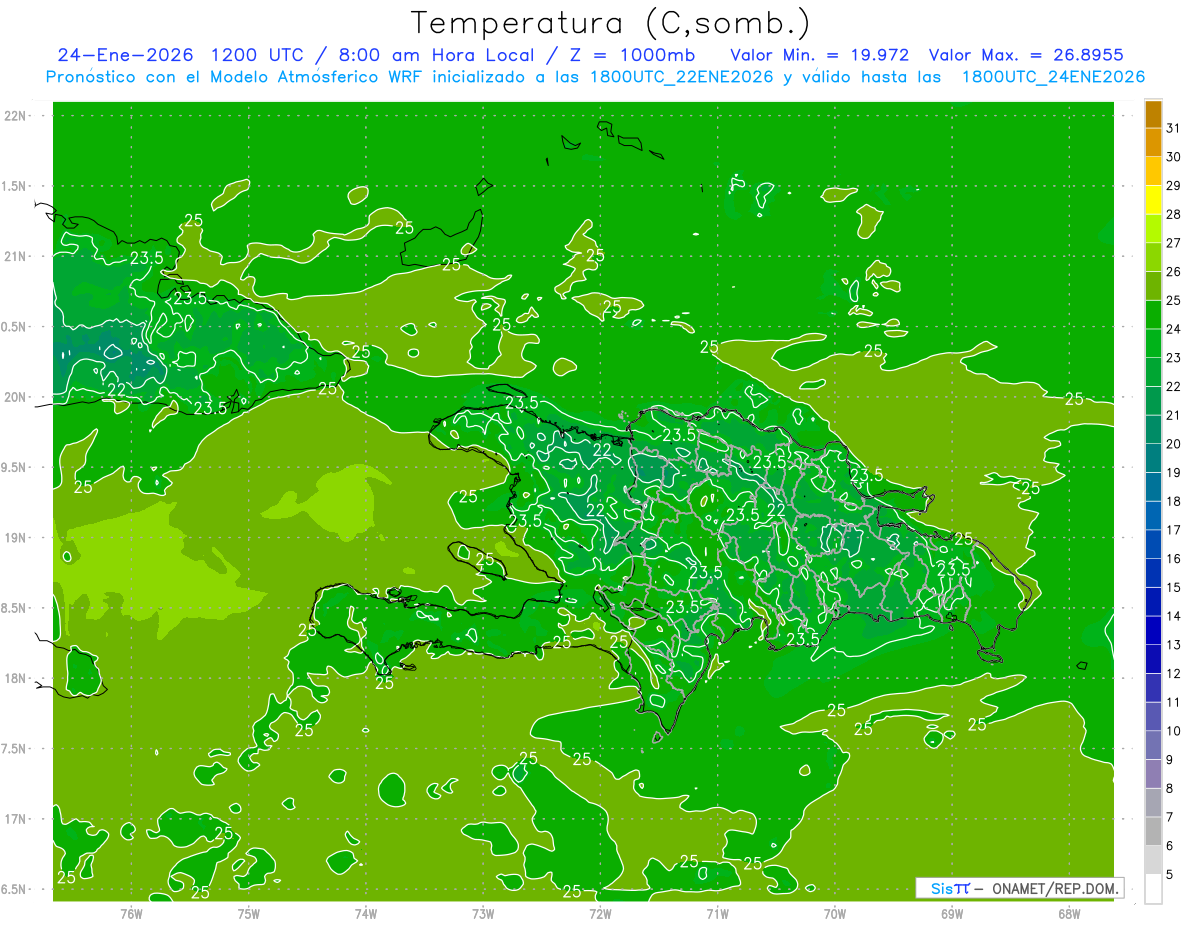Click the "13" label on the color scale

[1174, 645]
